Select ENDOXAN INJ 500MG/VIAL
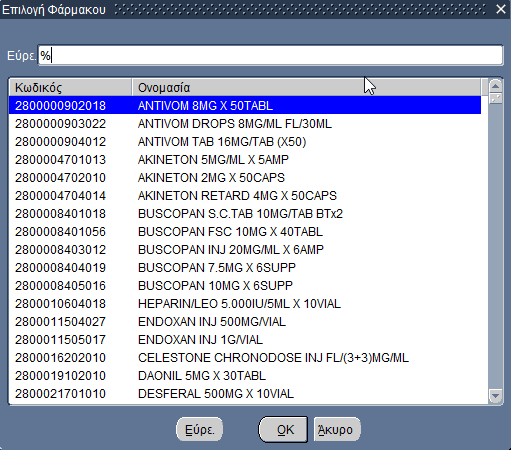Viewport: 511px width, 450px height. [245, 322]
